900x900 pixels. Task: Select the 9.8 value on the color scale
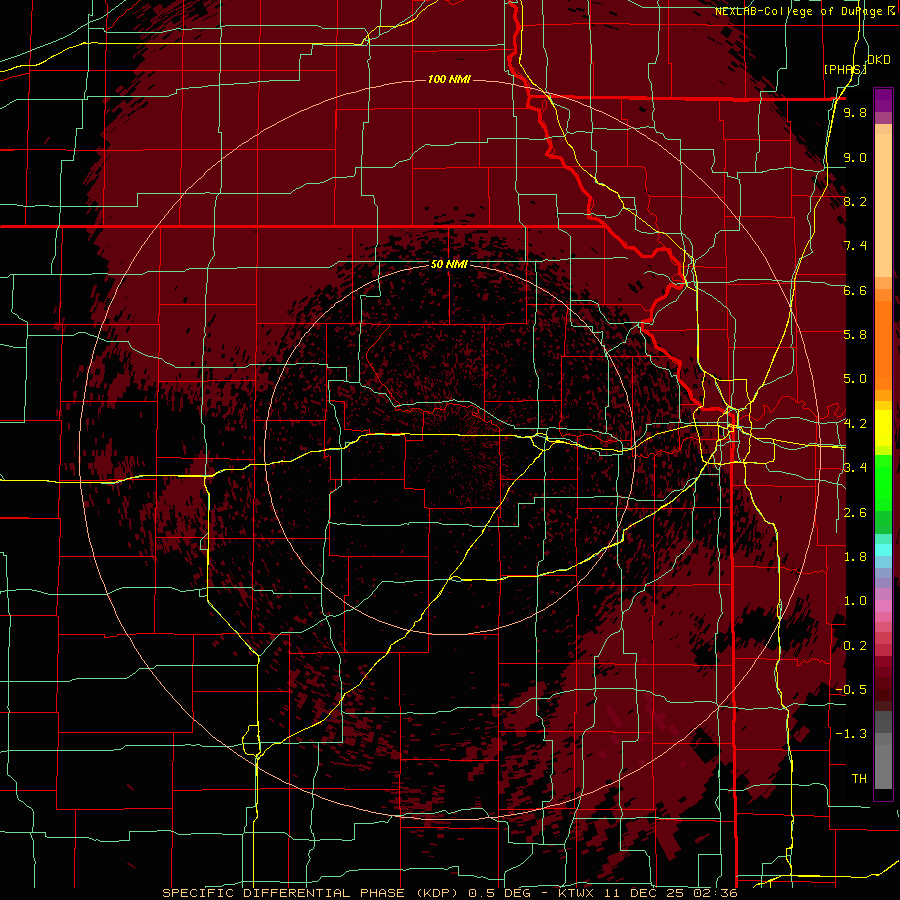coord(855,112)
